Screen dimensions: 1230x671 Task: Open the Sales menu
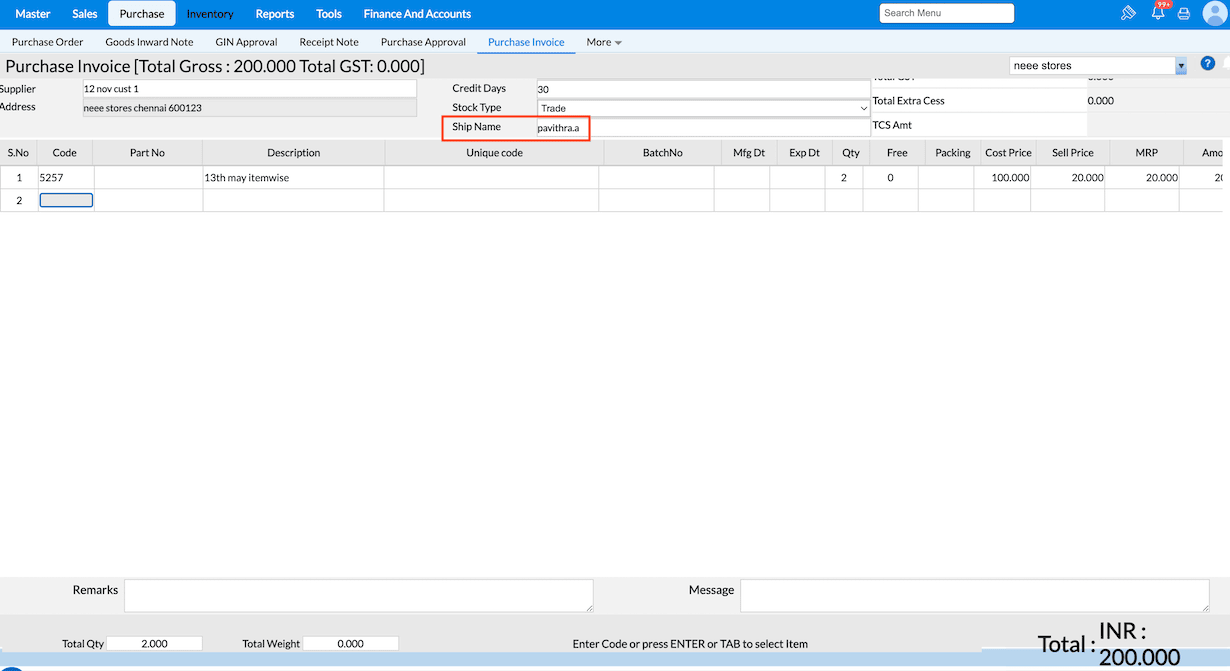click(85, 14)
